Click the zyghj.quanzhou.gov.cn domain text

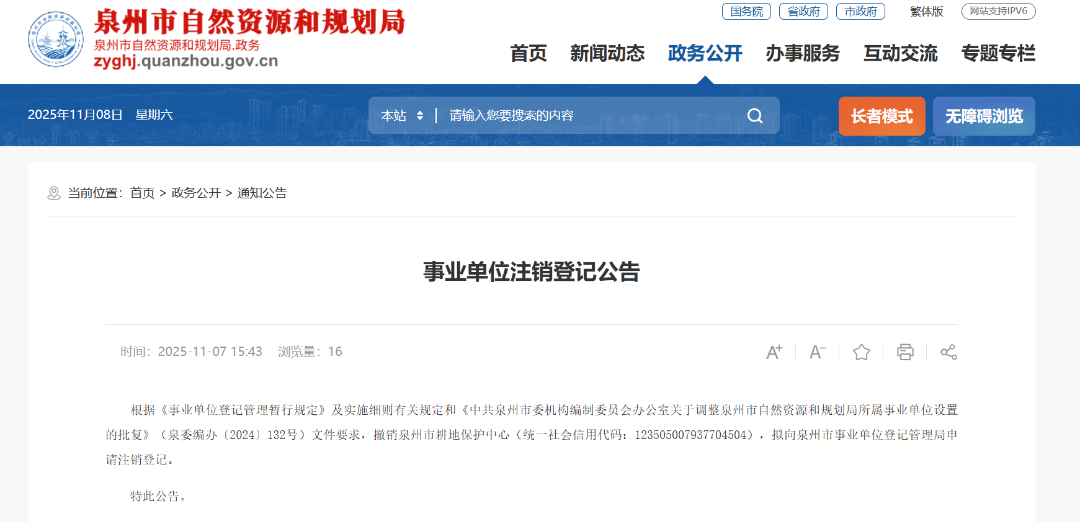click(x=186, y=61)
